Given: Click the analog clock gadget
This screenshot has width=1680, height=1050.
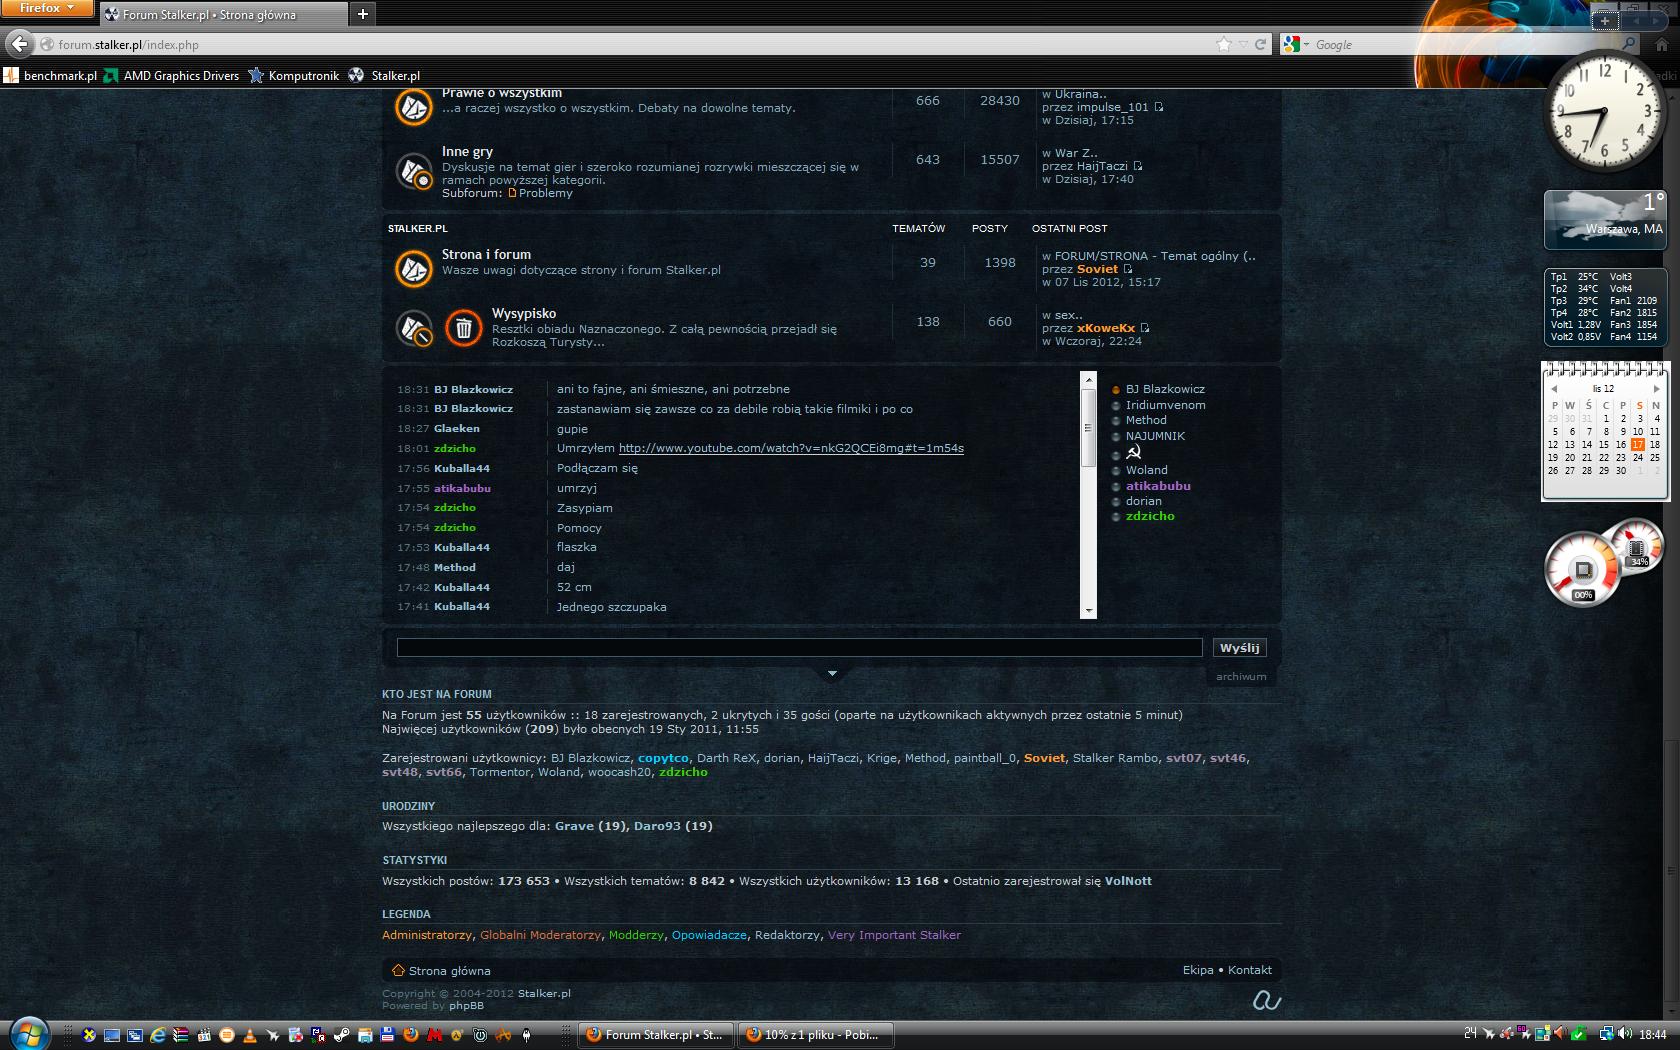Looking at the screenshot, I should click(x=1605, y=112).
